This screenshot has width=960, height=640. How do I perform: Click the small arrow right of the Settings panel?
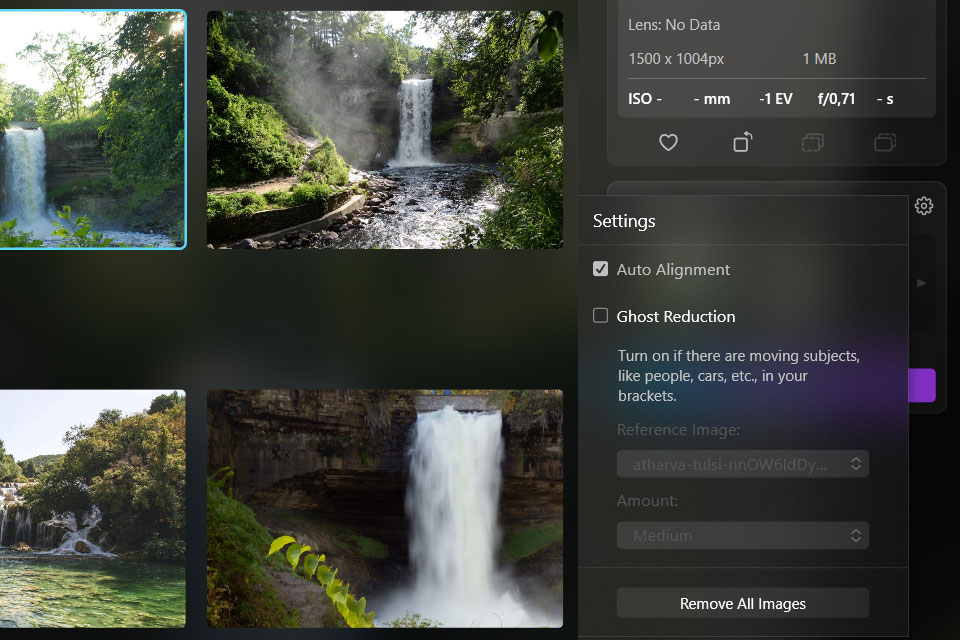tap(921, 283)
